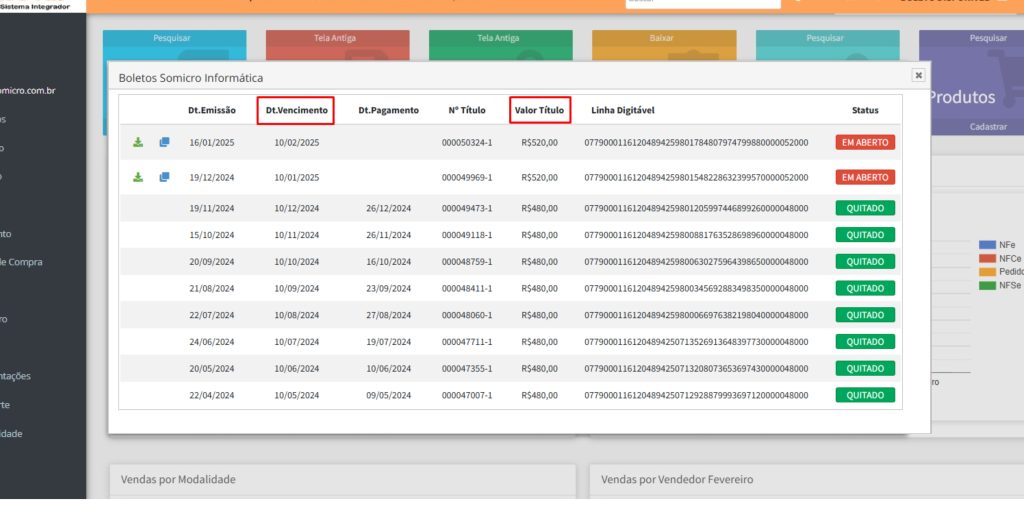Click Pesquisar on the blue dashboard card
The height and width of the screenshot is (512, 1024).
click(172, 38)
